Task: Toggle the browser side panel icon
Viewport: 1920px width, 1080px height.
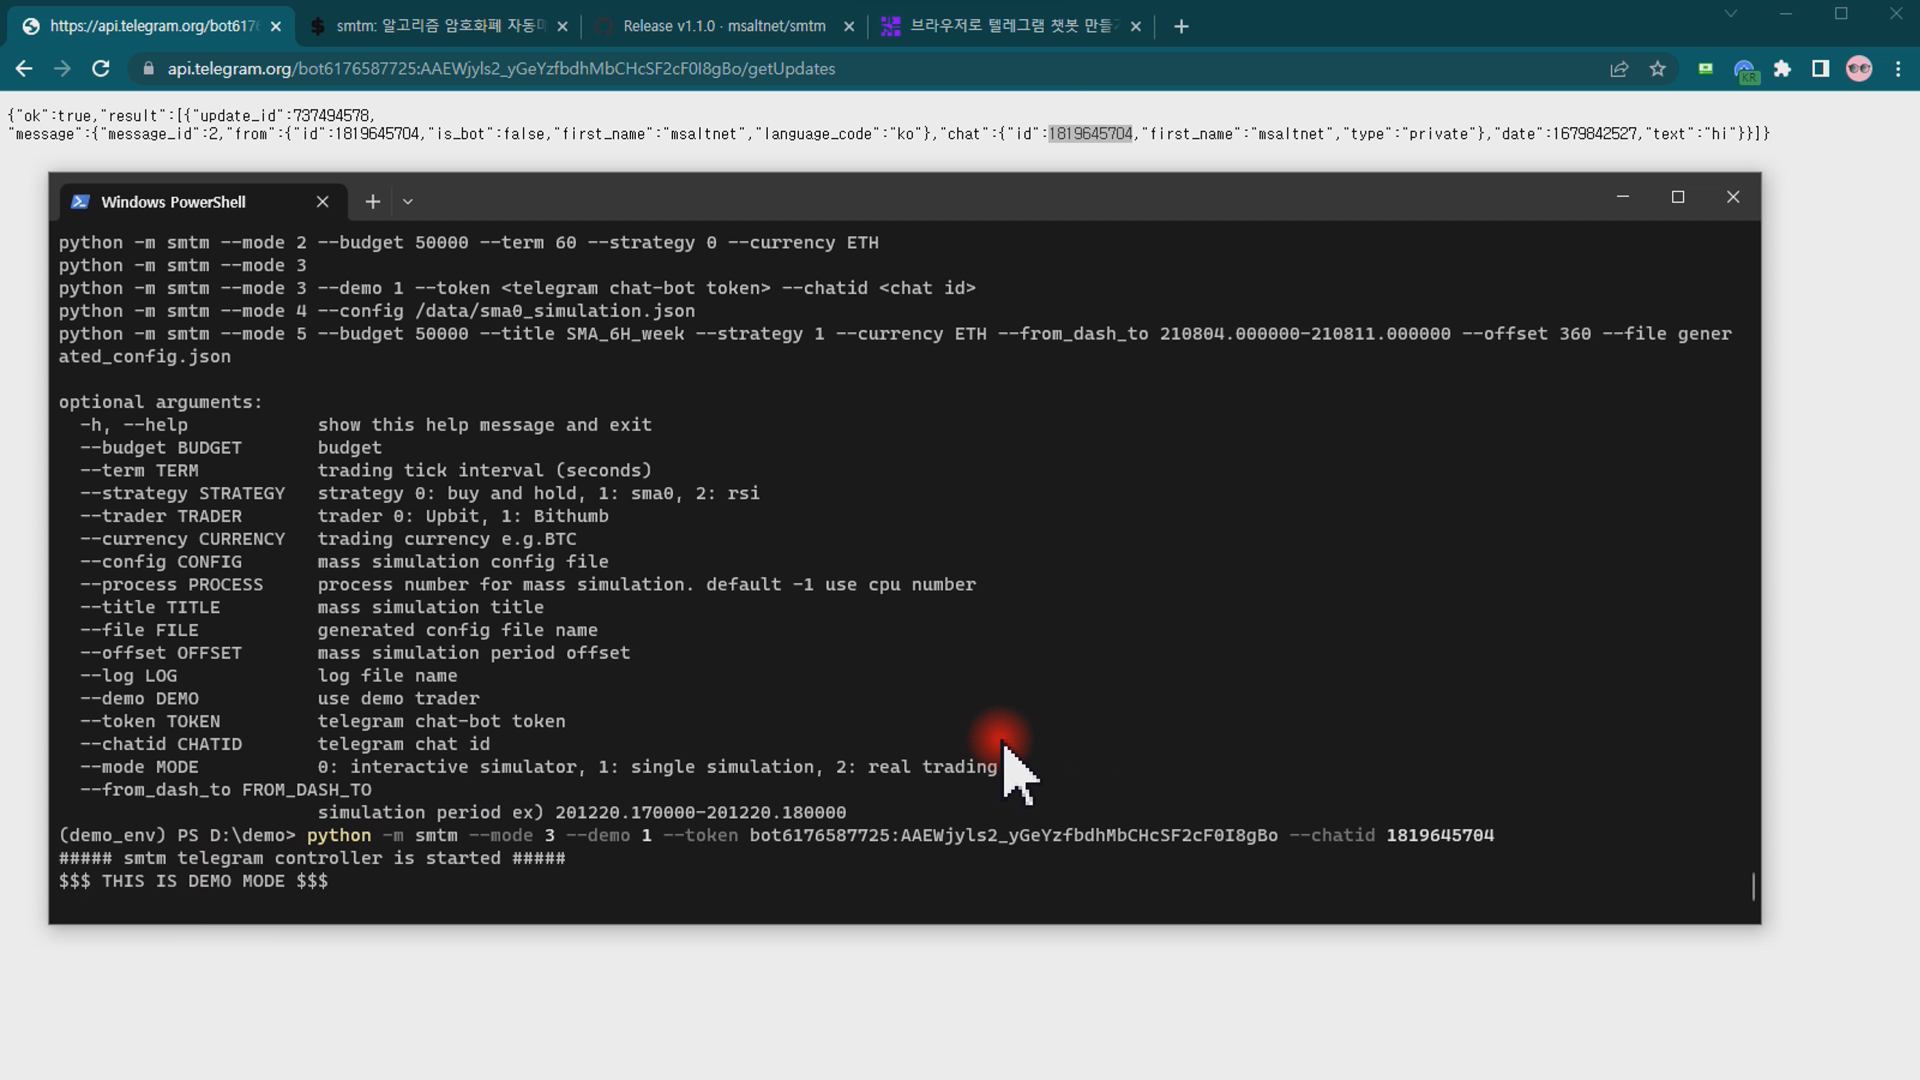Action: [x=1820, y=69]
